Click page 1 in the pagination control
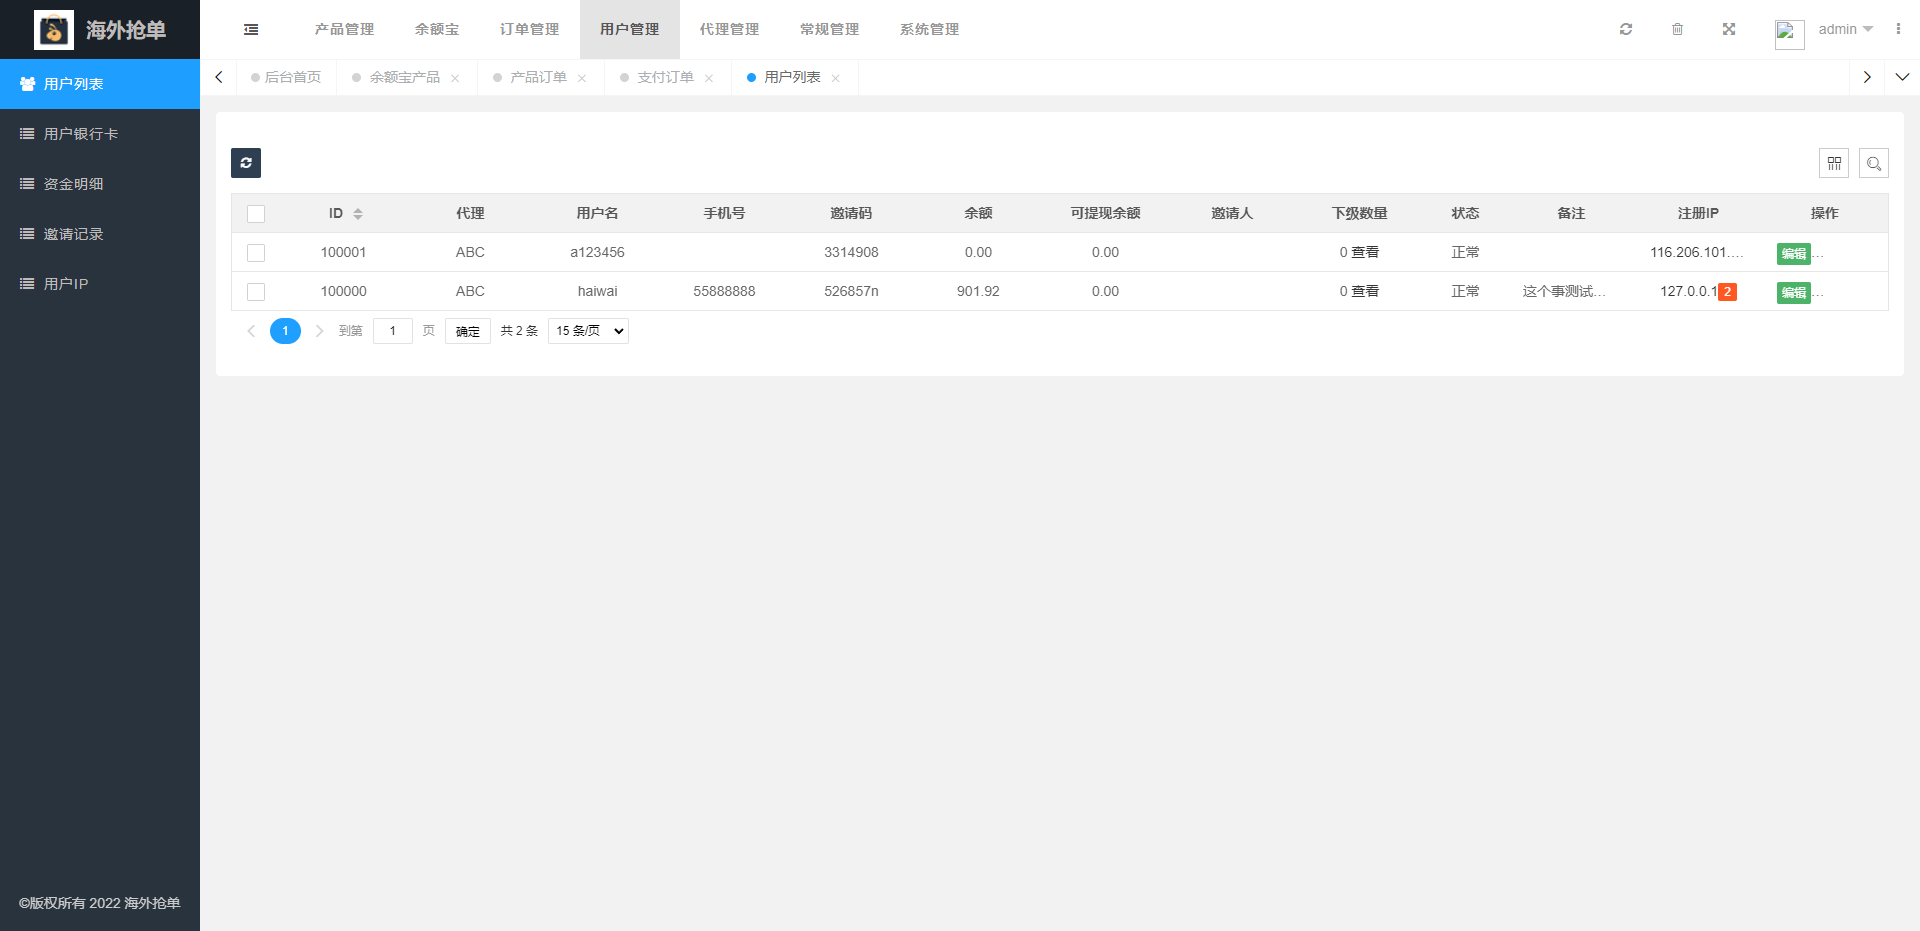This screenshot has width=1920, height=931. (x=285, y=330)
